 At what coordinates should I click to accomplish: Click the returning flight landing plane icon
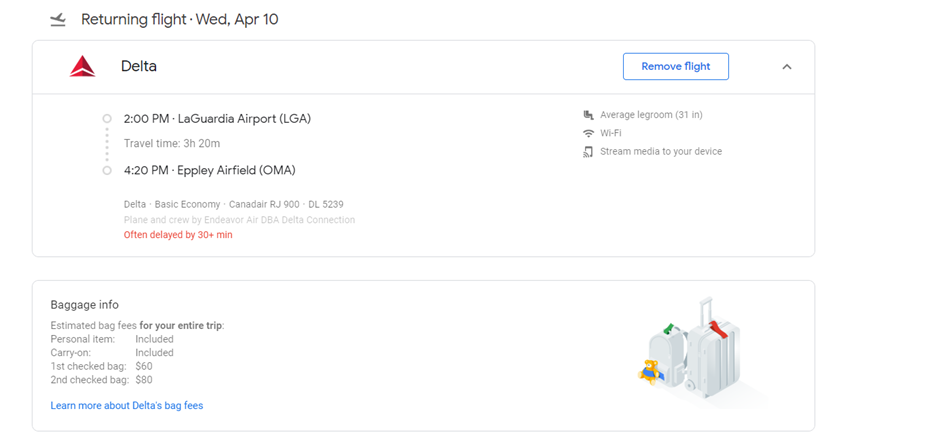[x=58, y=19]
